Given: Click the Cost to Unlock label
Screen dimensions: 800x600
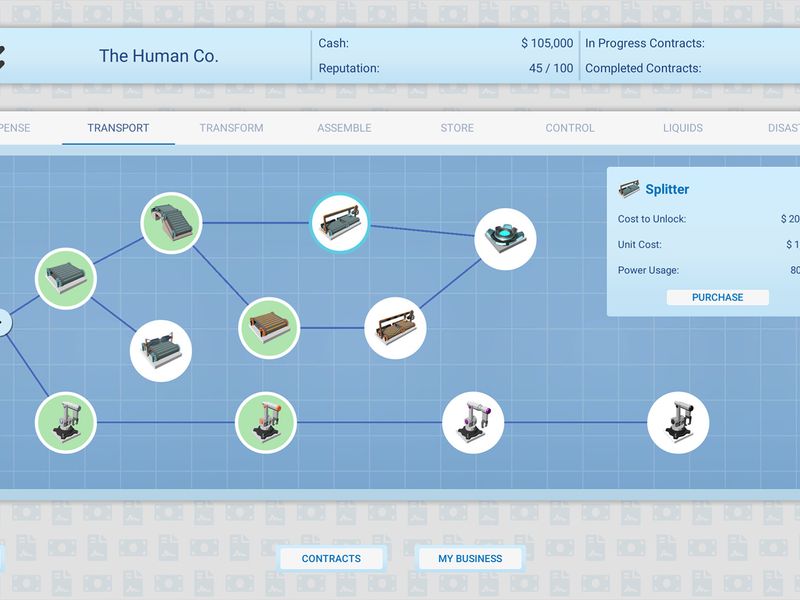Looking at the screenshot, I should (x=652, y=219).
